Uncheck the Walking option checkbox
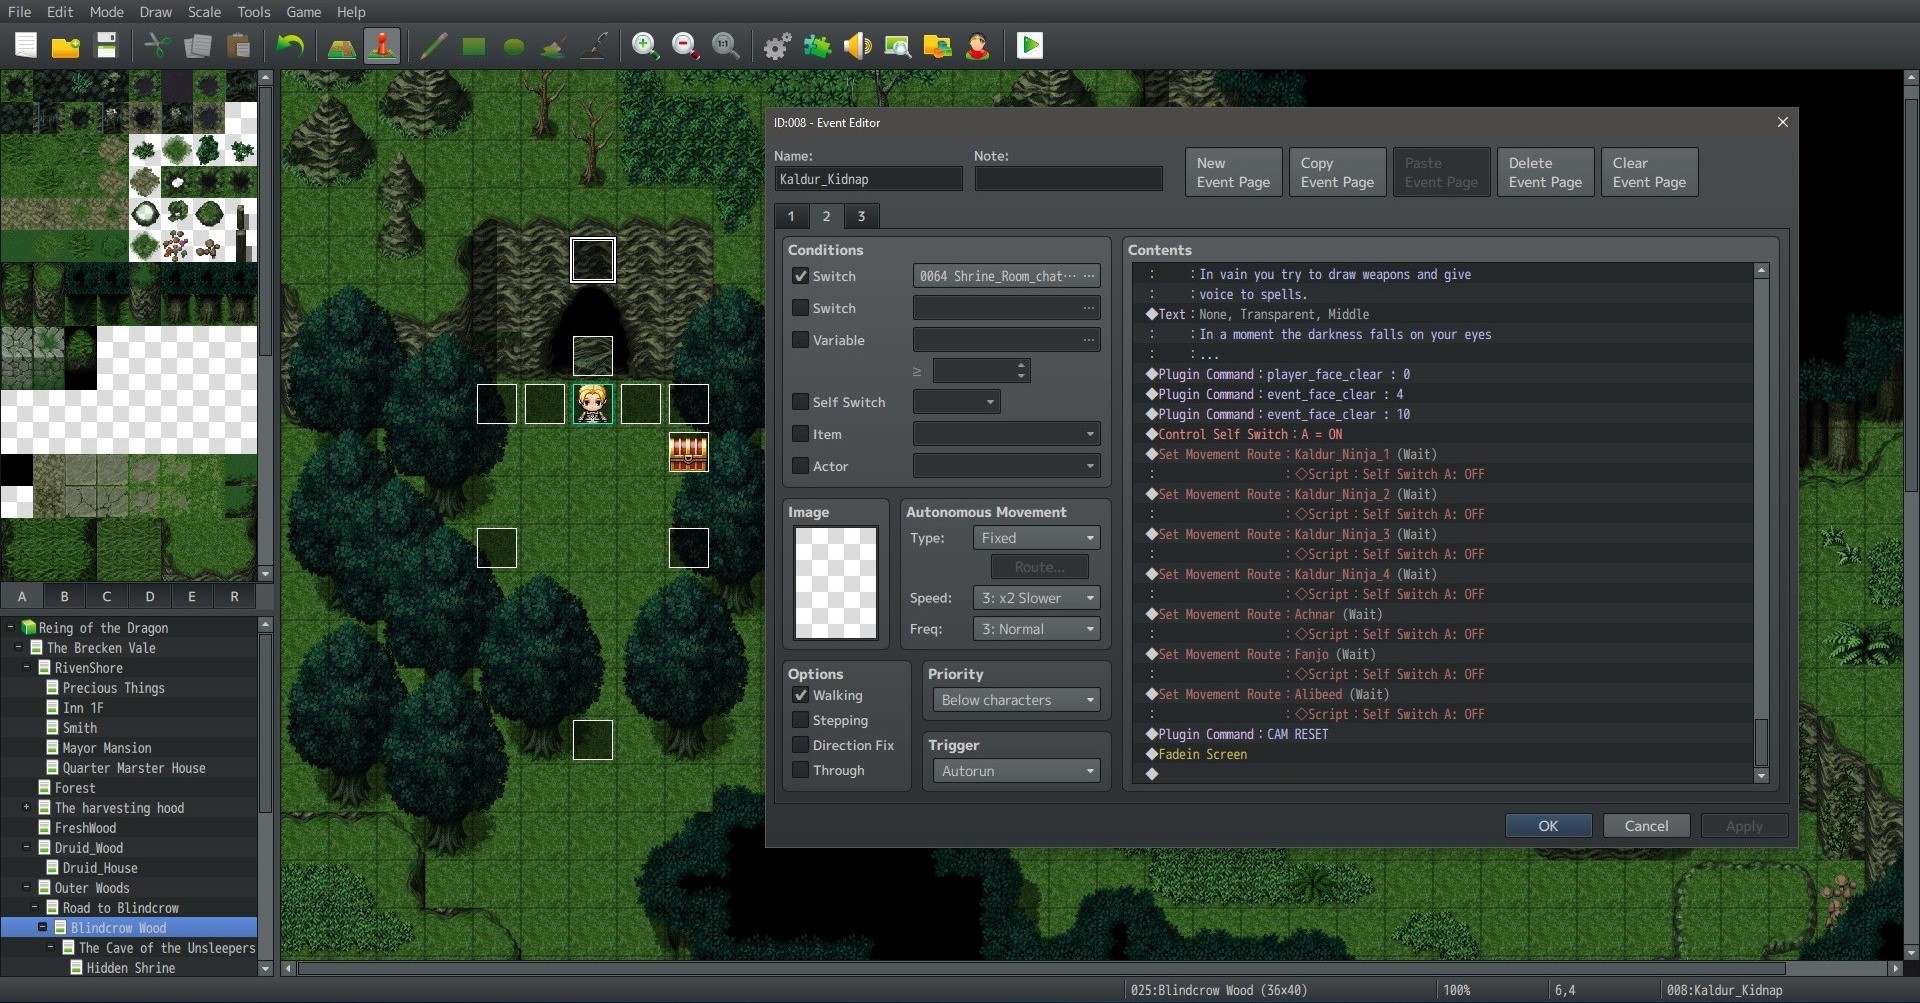Viewport: 1920px width, 1003px height. coord(800,695)
